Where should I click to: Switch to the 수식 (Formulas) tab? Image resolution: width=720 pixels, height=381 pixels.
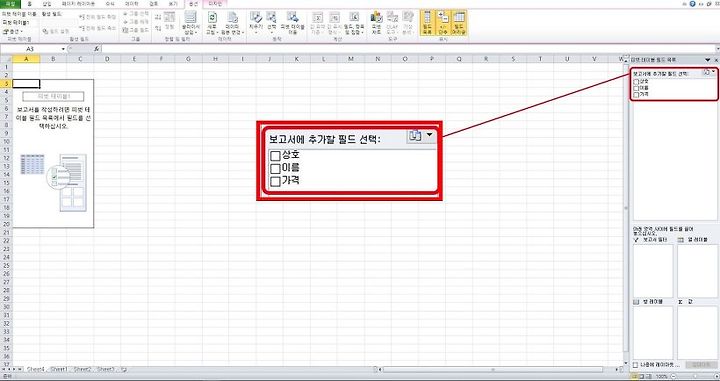(x=109, y=4)
